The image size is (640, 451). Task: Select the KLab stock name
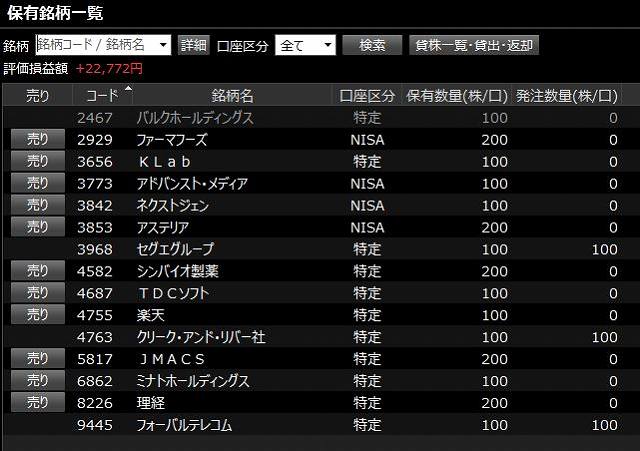point(164,162)
